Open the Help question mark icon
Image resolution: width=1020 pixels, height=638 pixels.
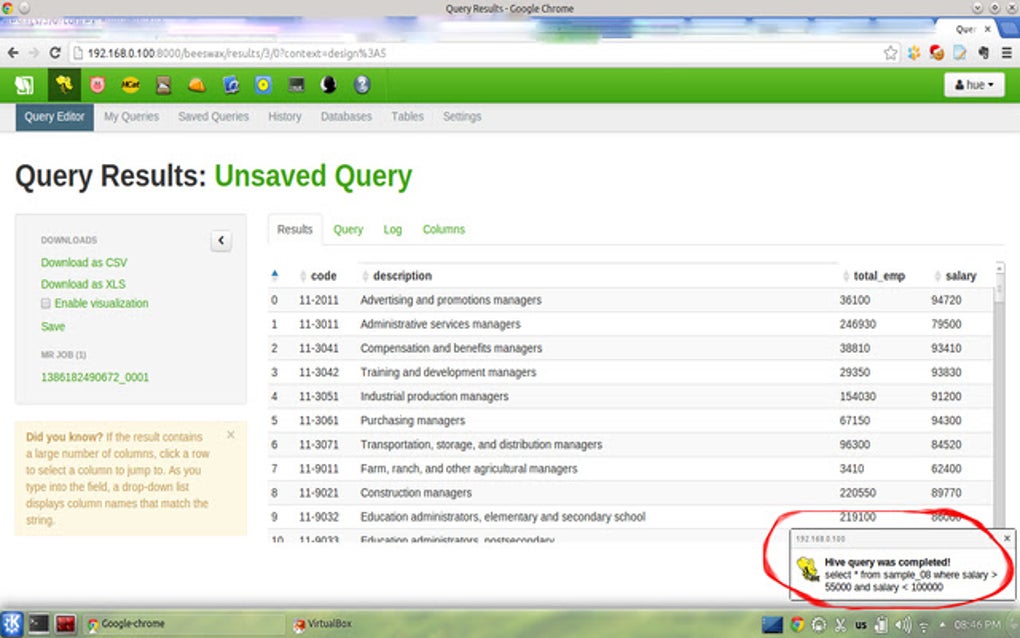point(361,85)
